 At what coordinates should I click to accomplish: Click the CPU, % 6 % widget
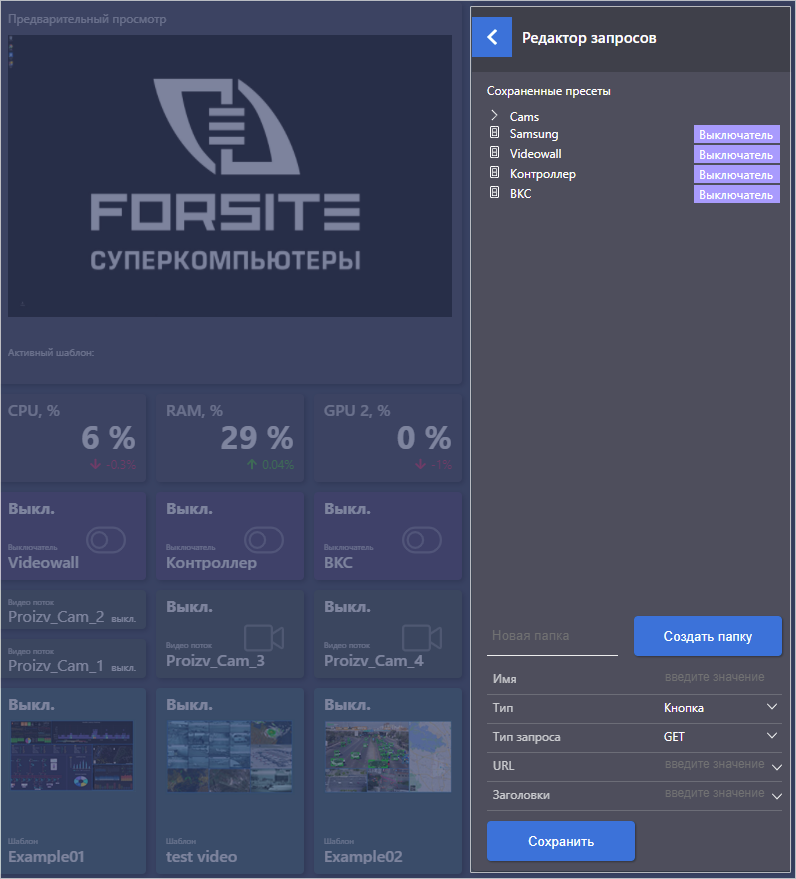click(73, 438)
